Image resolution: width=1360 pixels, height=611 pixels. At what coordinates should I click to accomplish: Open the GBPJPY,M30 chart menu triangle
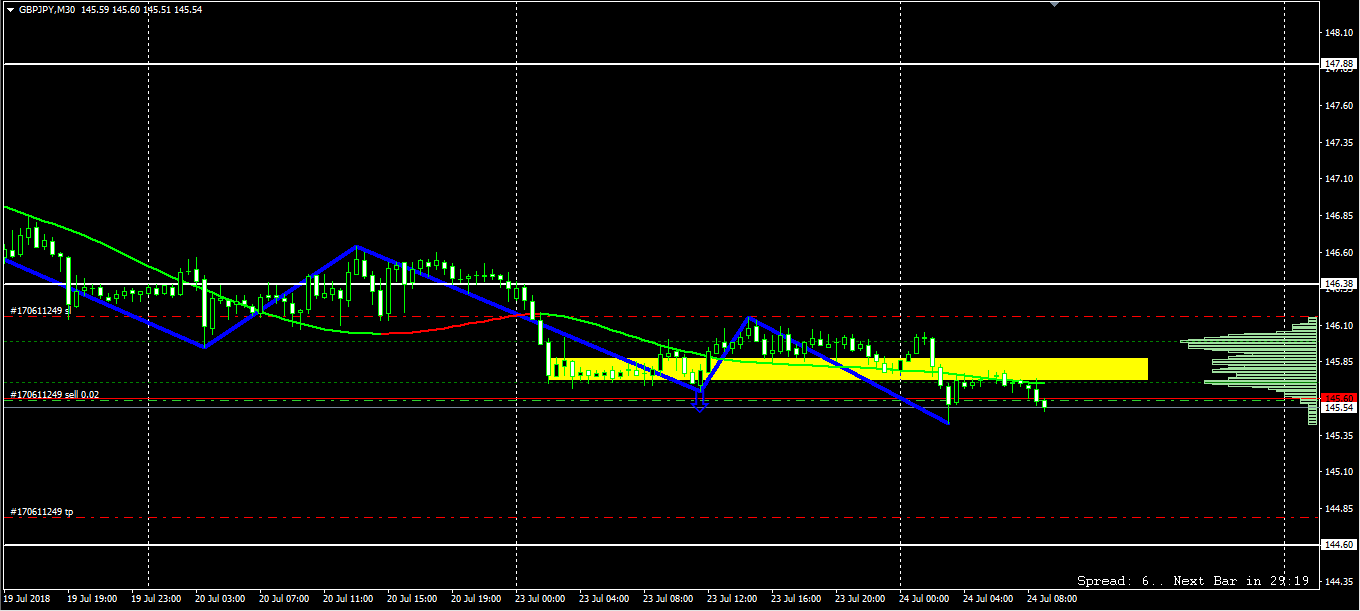pos(10,9)
